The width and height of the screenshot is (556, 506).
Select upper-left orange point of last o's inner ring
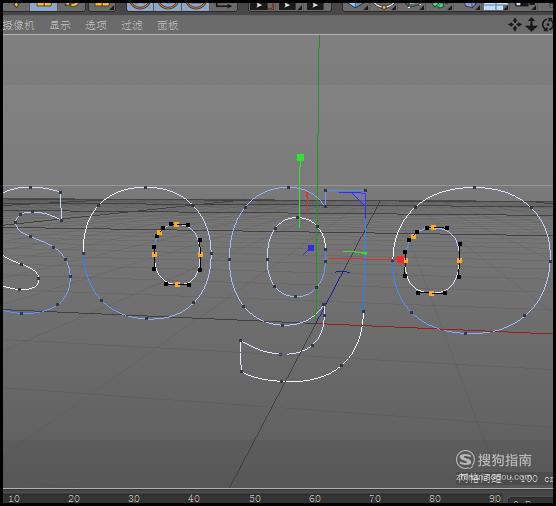414,236
